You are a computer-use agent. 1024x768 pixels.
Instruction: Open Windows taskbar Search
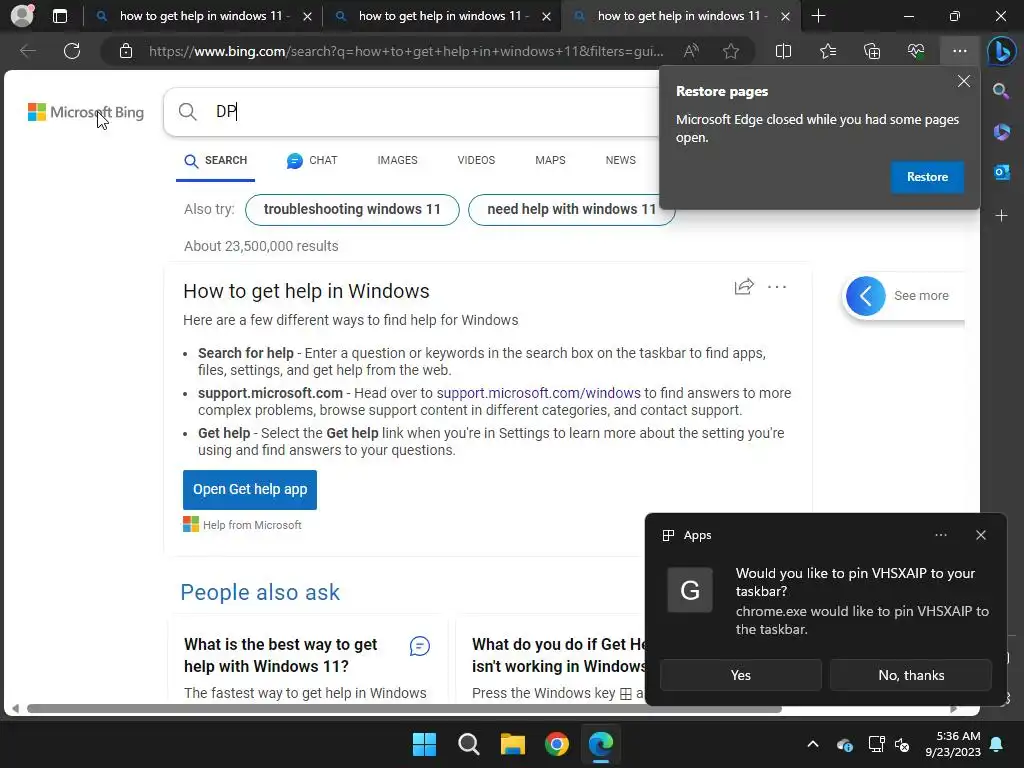tap(469, 744)
